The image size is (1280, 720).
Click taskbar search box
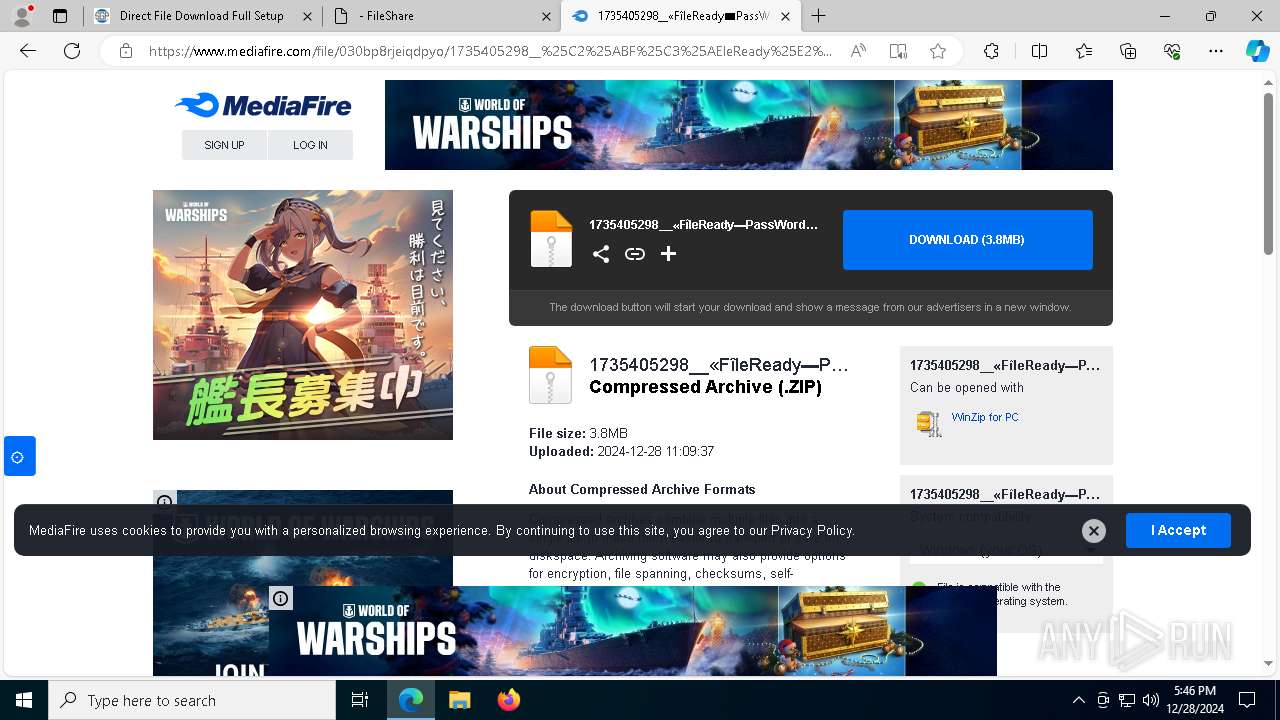pos(192,700)
